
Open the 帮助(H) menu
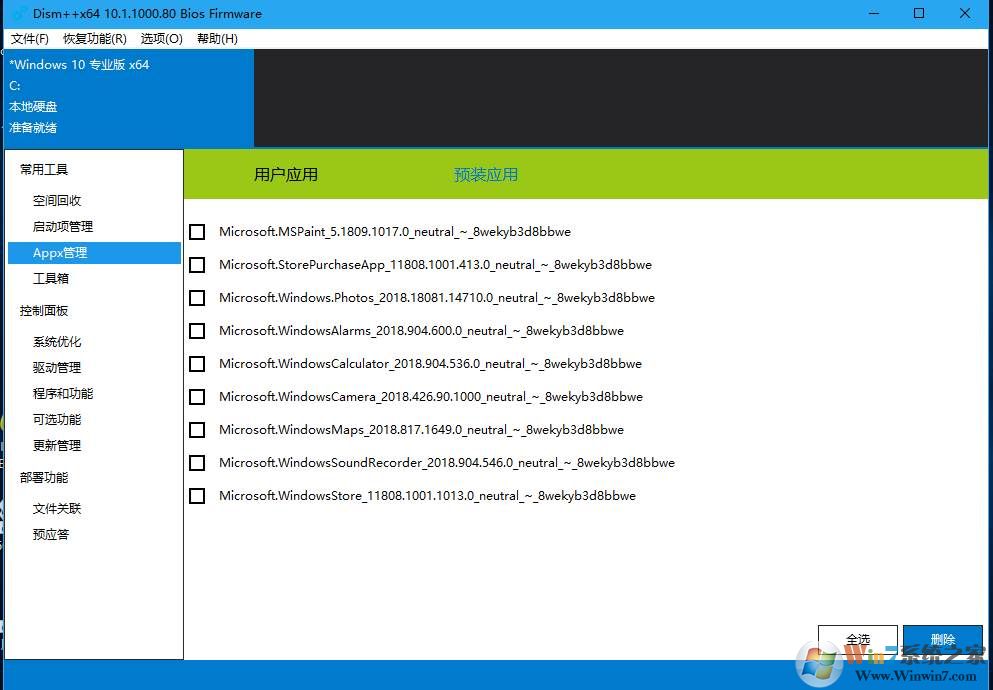point(217,39)
